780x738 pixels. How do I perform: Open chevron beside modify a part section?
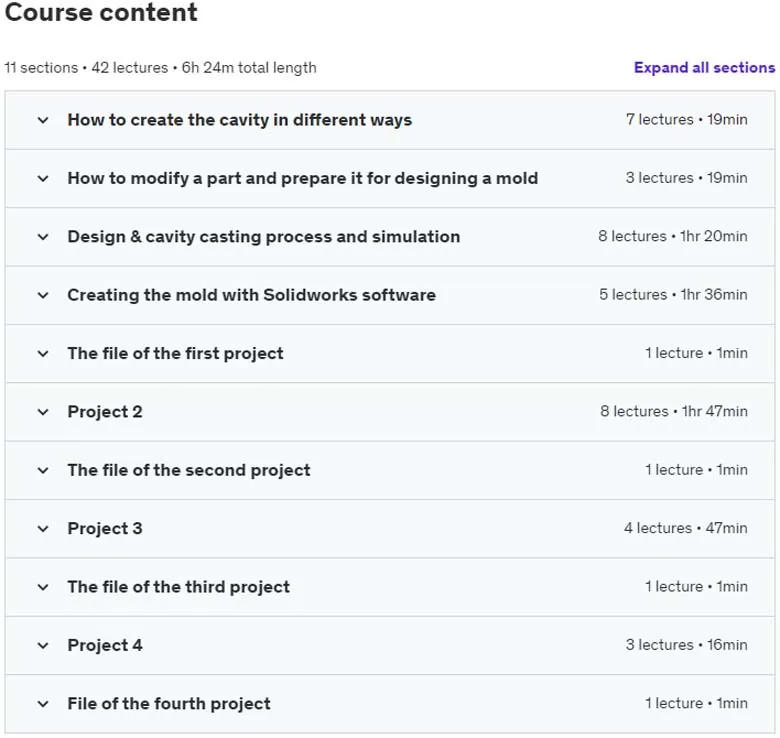tap(43, 178)
